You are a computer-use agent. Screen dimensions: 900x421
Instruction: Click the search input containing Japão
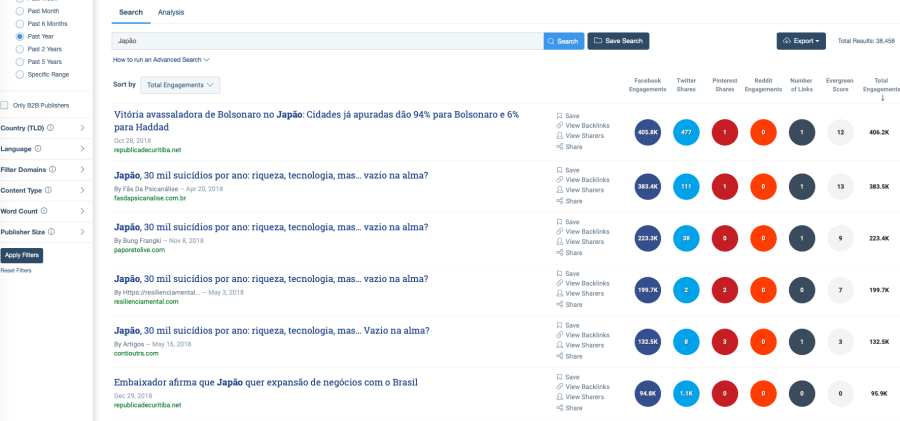tap(328, 41)
